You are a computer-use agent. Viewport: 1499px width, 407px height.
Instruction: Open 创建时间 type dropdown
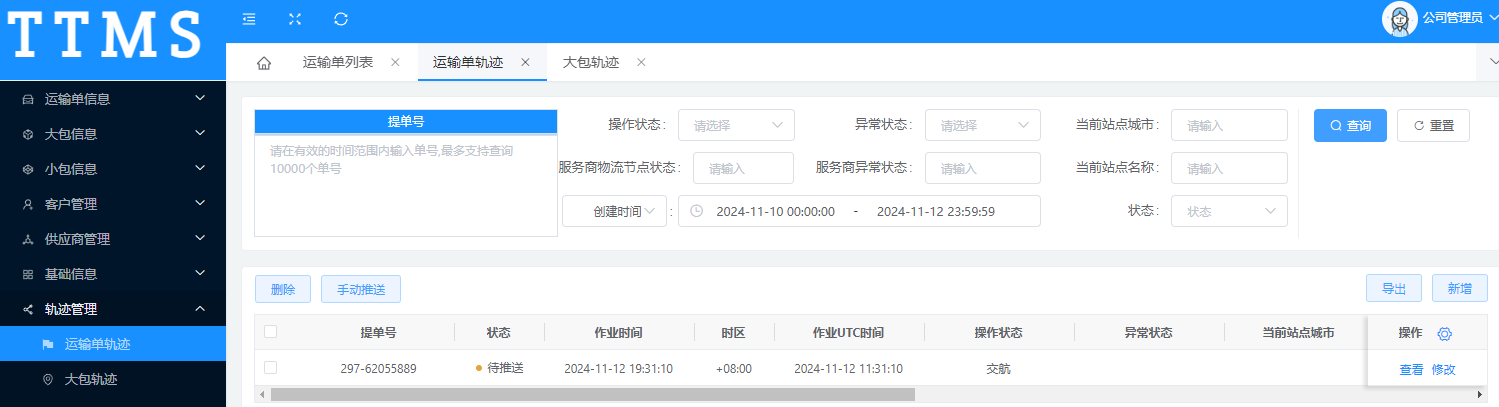coord(614,211)
